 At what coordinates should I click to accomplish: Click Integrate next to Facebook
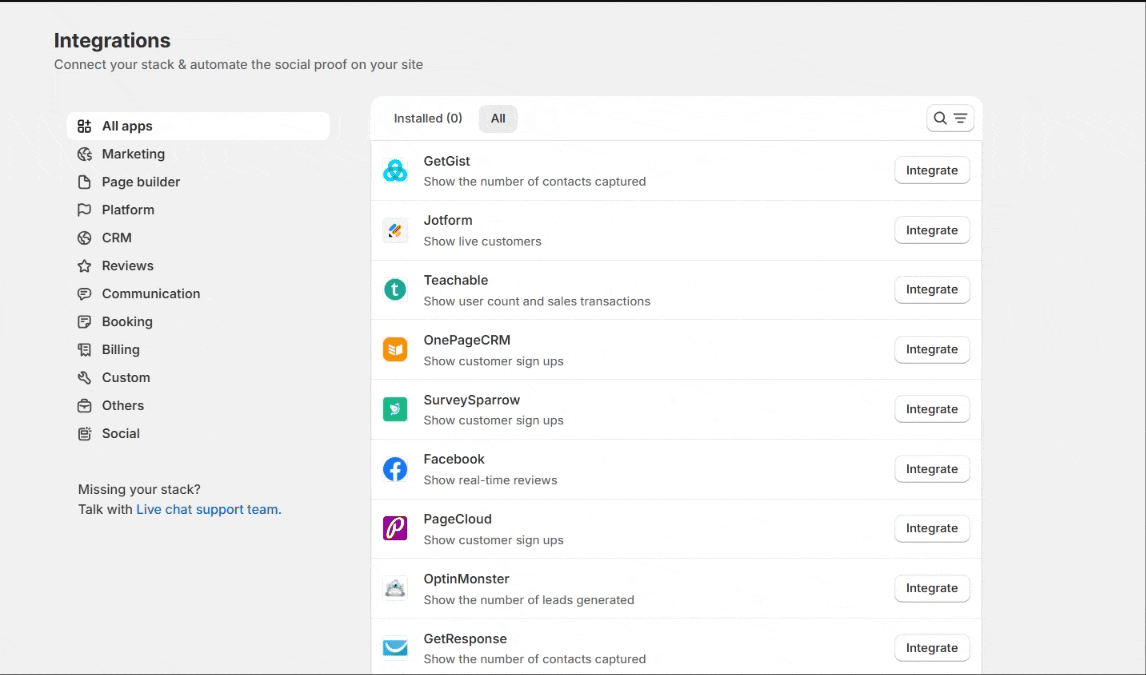931,469
